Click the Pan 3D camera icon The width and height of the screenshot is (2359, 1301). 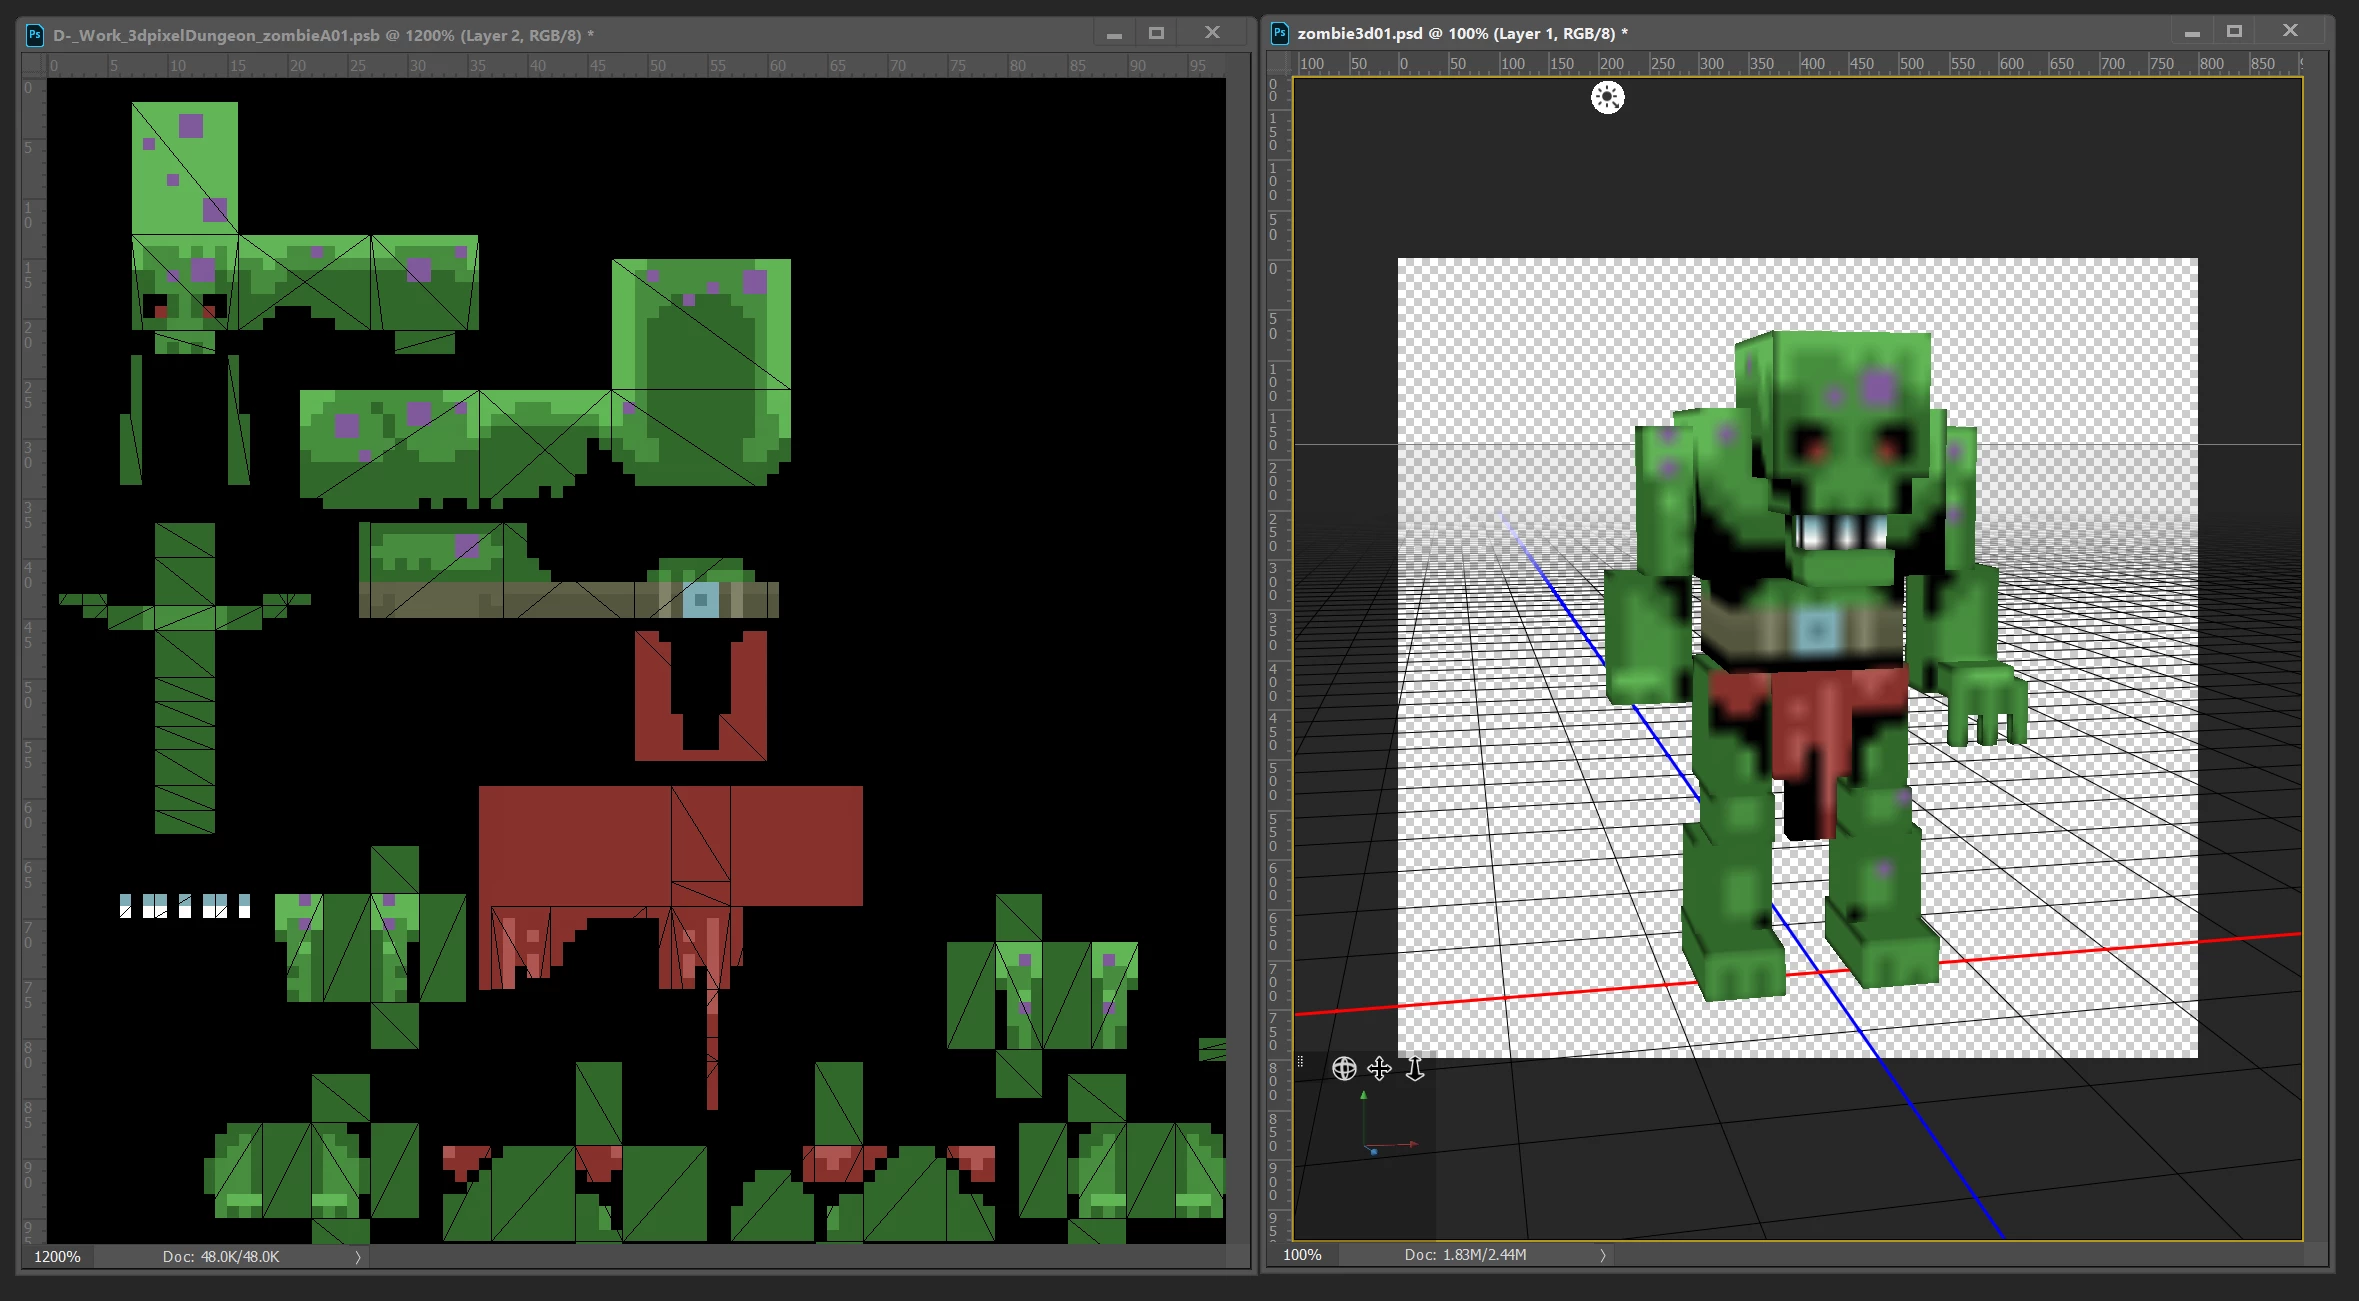[x=1379, y=1069]
